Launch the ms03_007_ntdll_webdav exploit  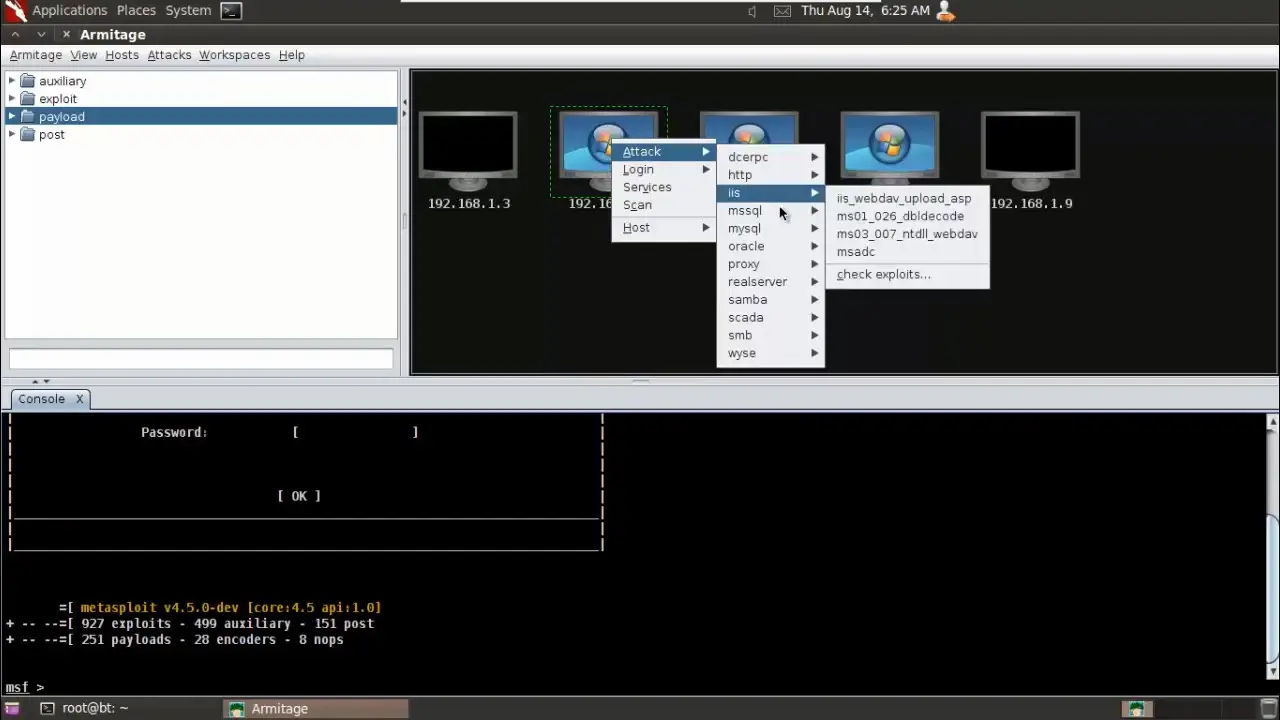coord(907,234)
